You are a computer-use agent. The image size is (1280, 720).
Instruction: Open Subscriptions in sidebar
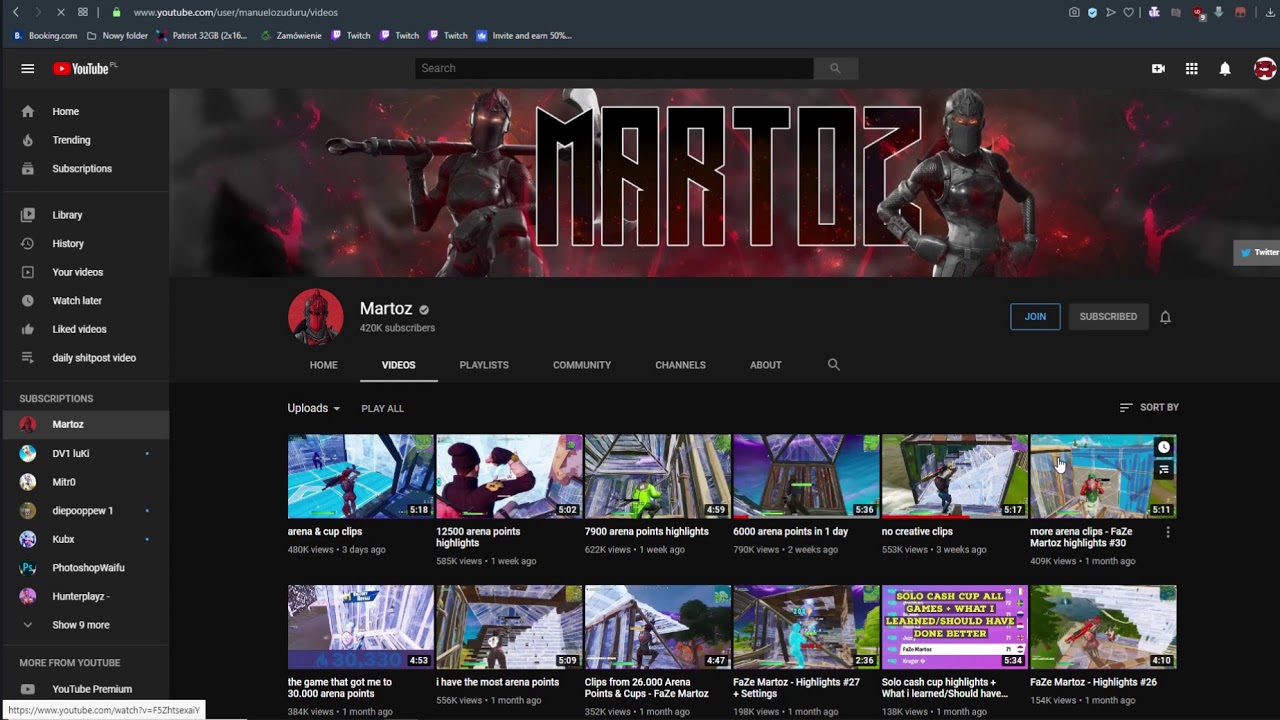tap(85, 169)
